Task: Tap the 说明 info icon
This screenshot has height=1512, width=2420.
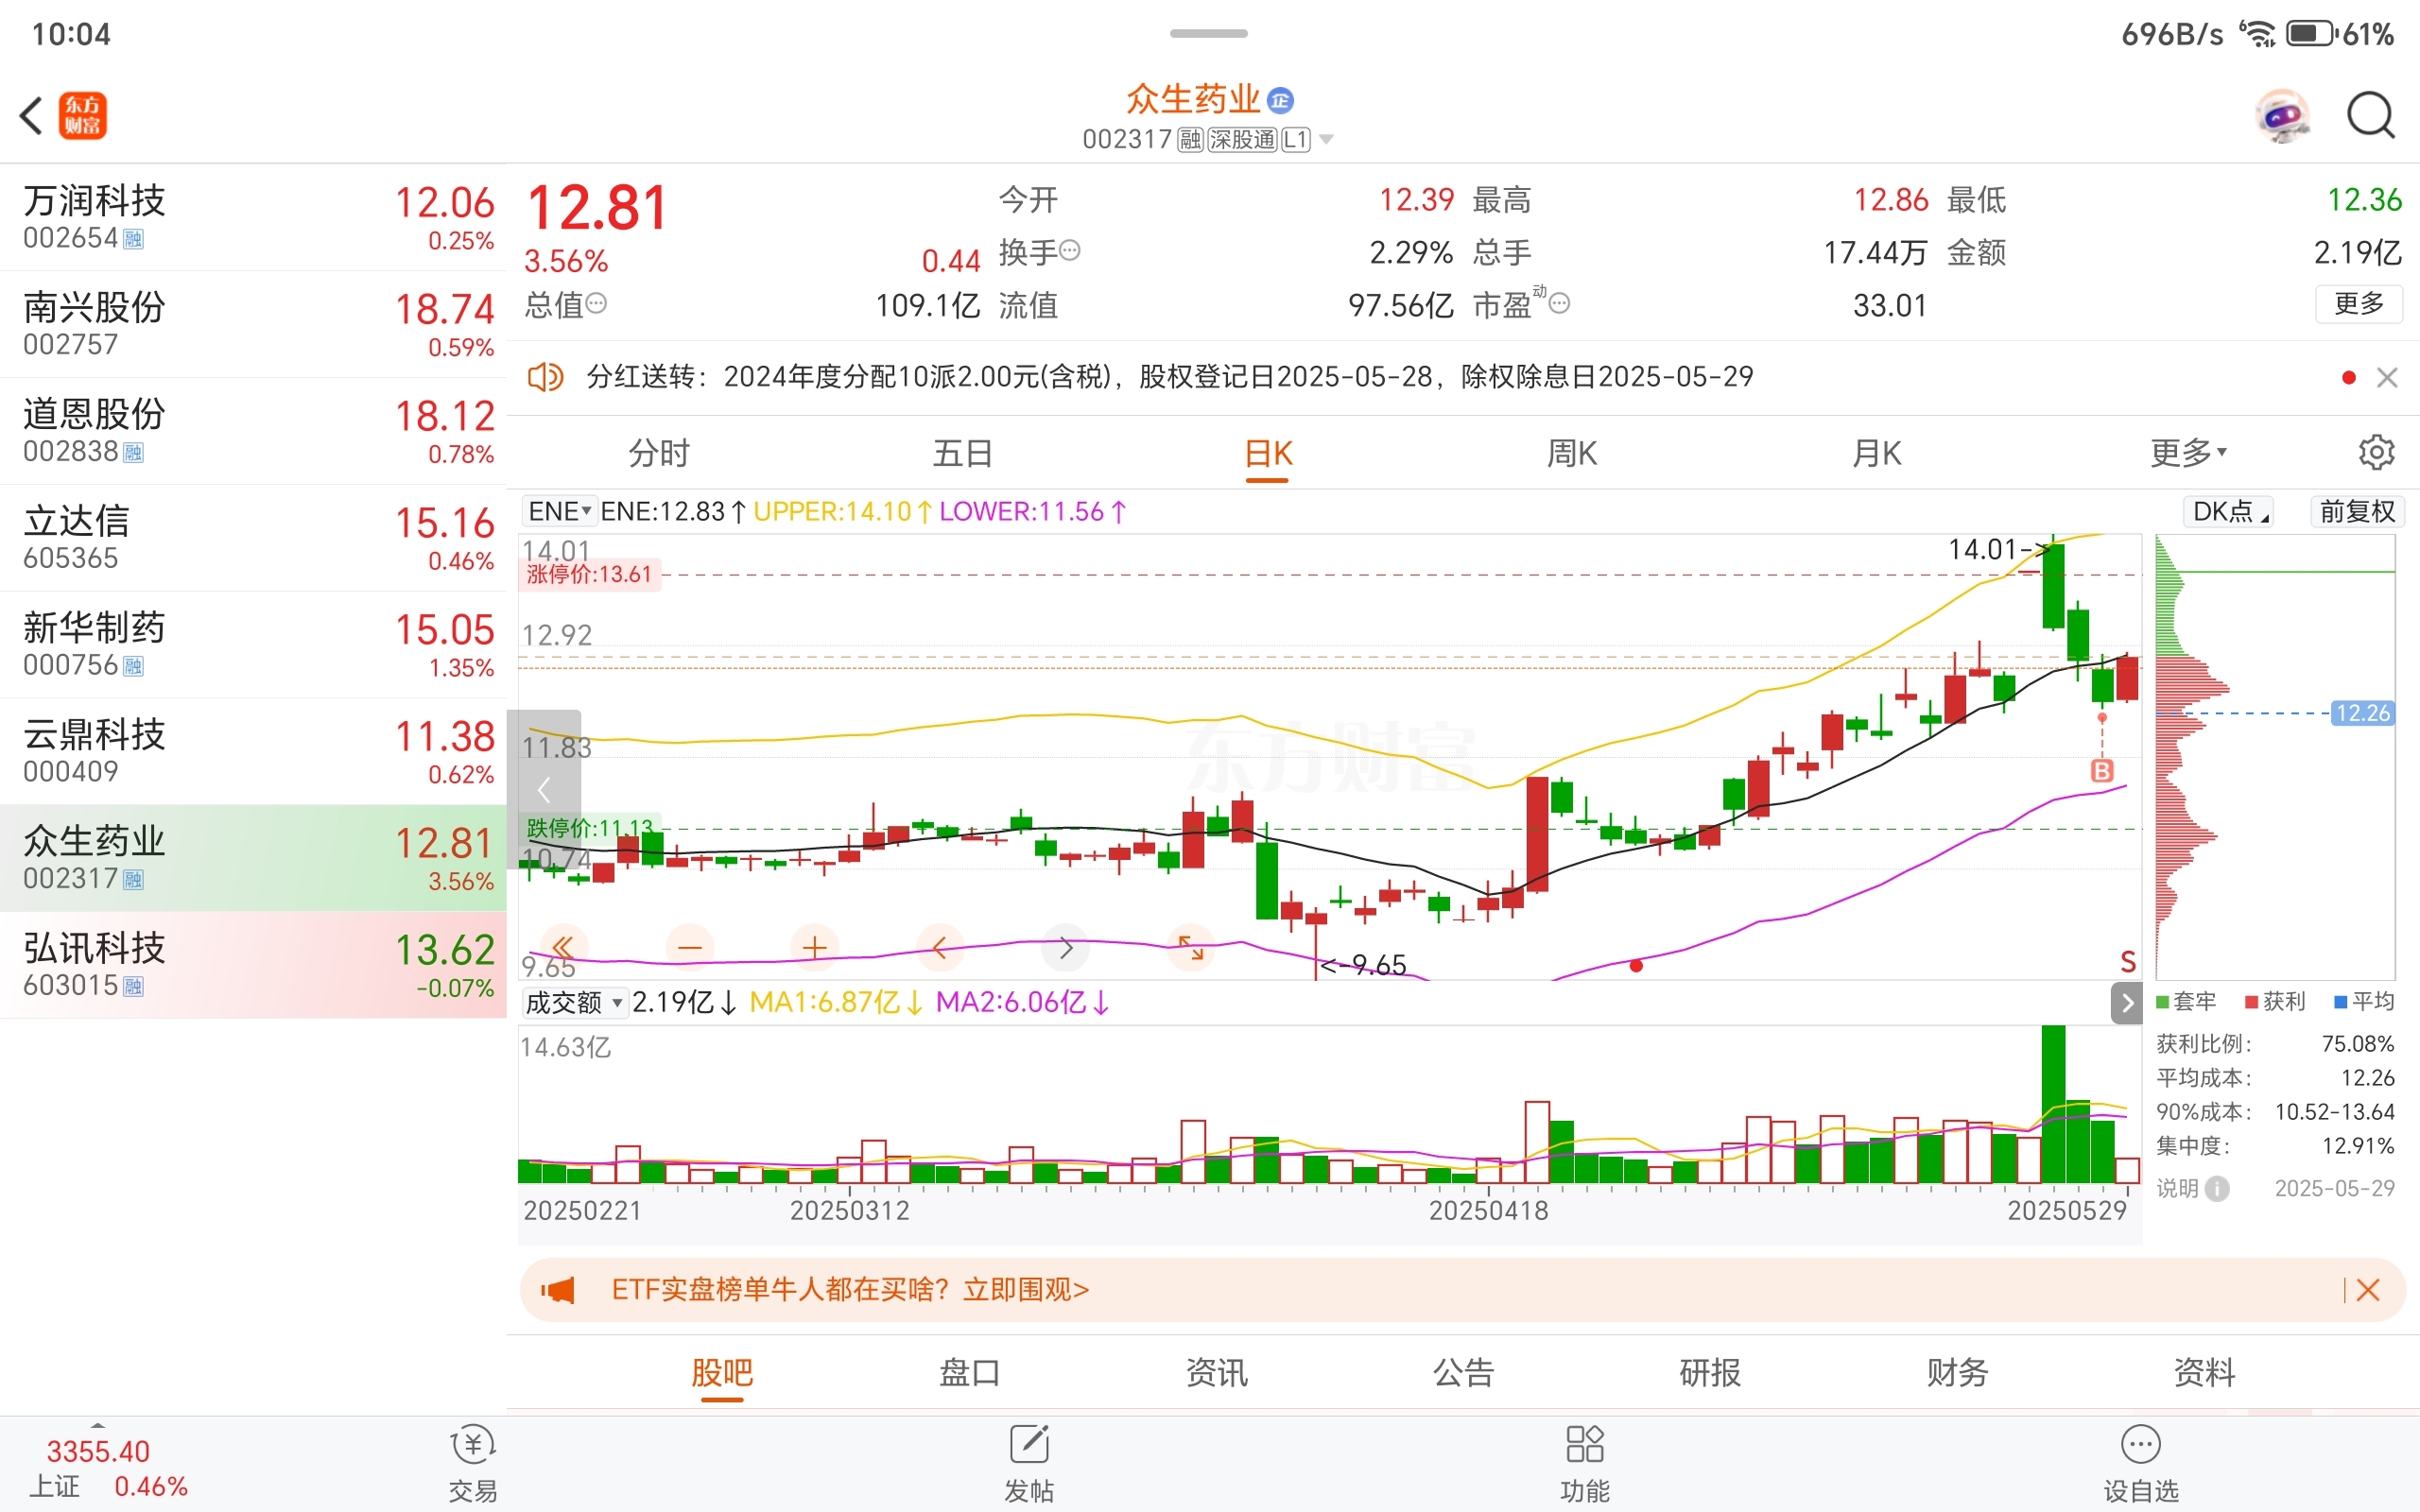Action: 2217,1188
